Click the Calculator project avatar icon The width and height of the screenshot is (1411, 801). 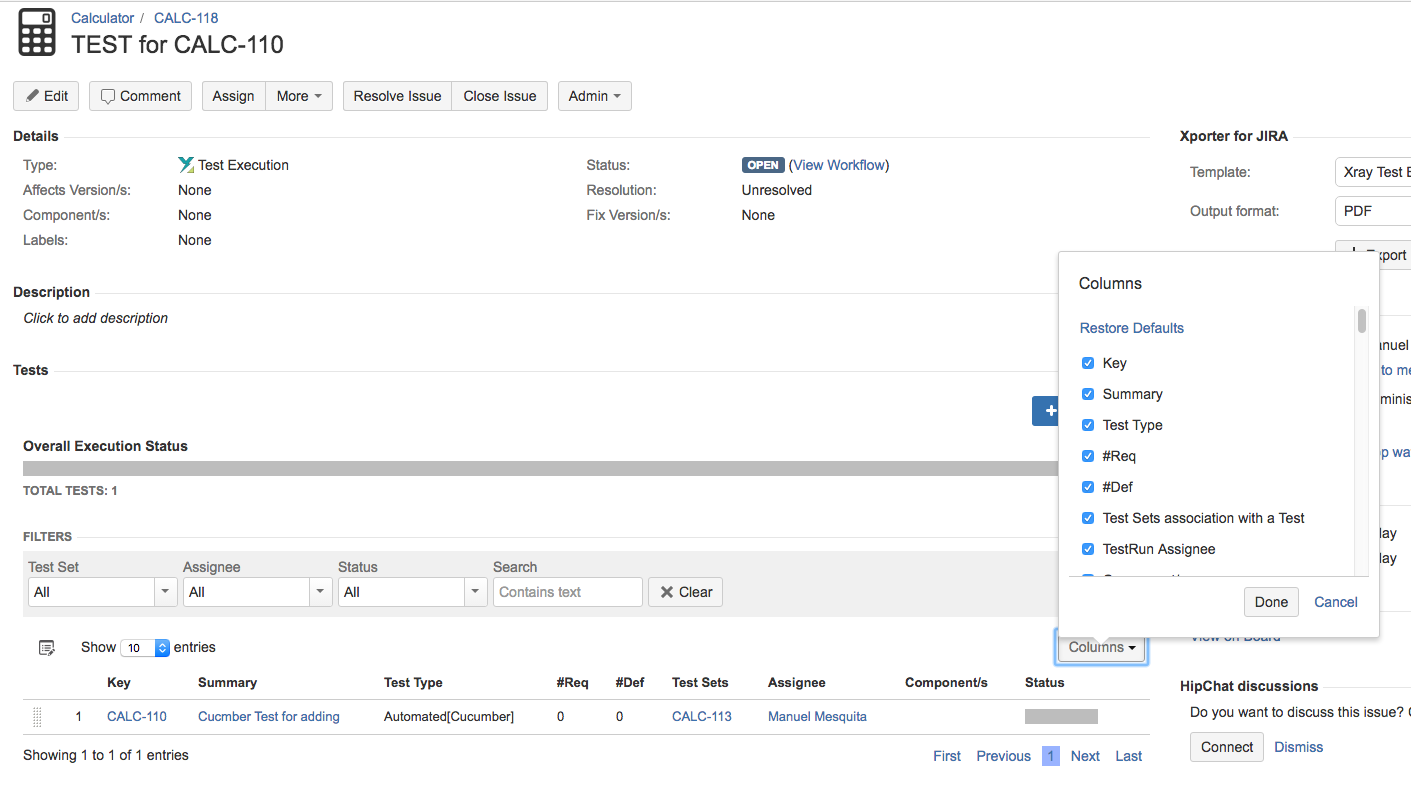(x=37, y=31)
